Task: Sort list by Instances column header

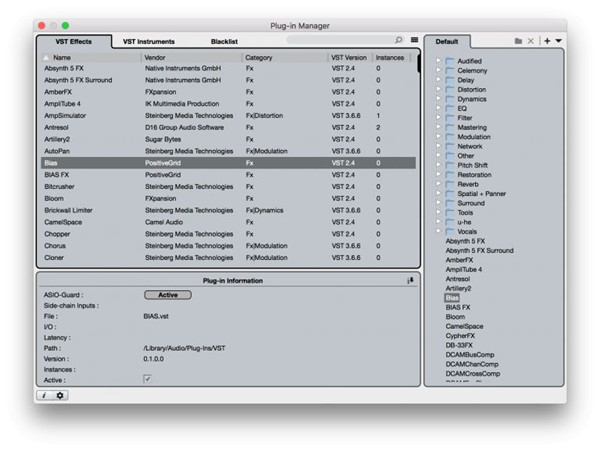Action: [x=391, y=57]
